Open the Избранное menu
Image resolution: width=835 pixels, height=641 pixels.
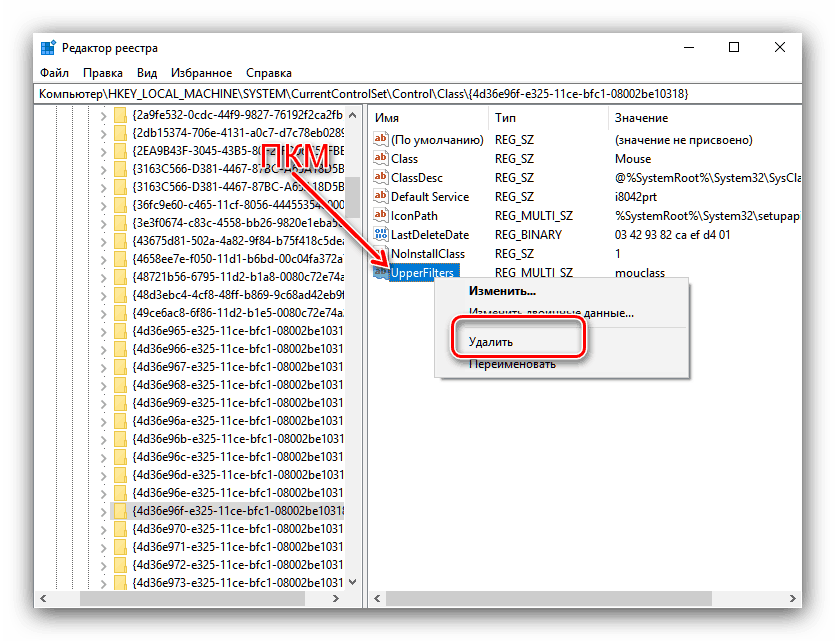(x=201, y=73)
